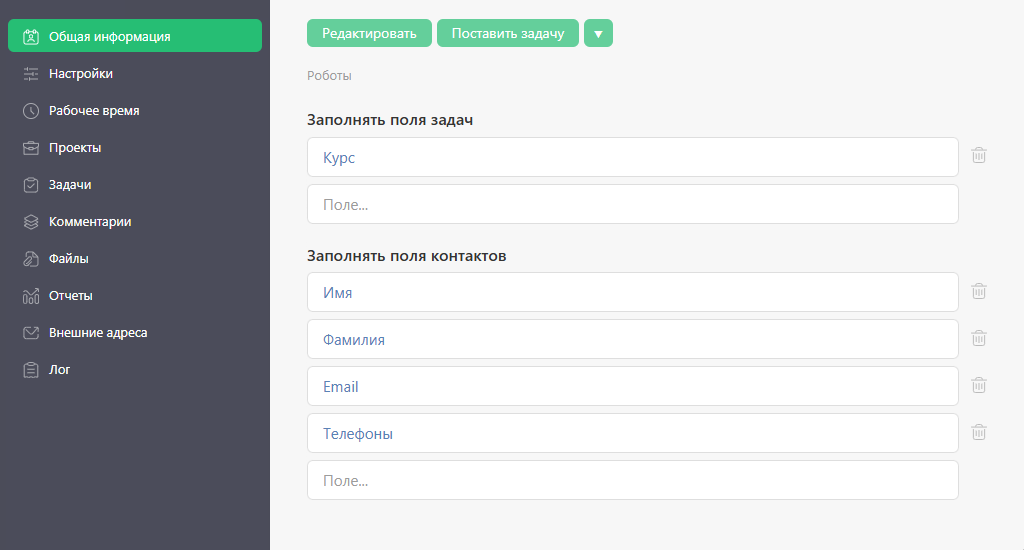Click the briefcase icon for Проекты
Image resolution: width=1024 pixels, height=550 pixels.
pos(31,148)
